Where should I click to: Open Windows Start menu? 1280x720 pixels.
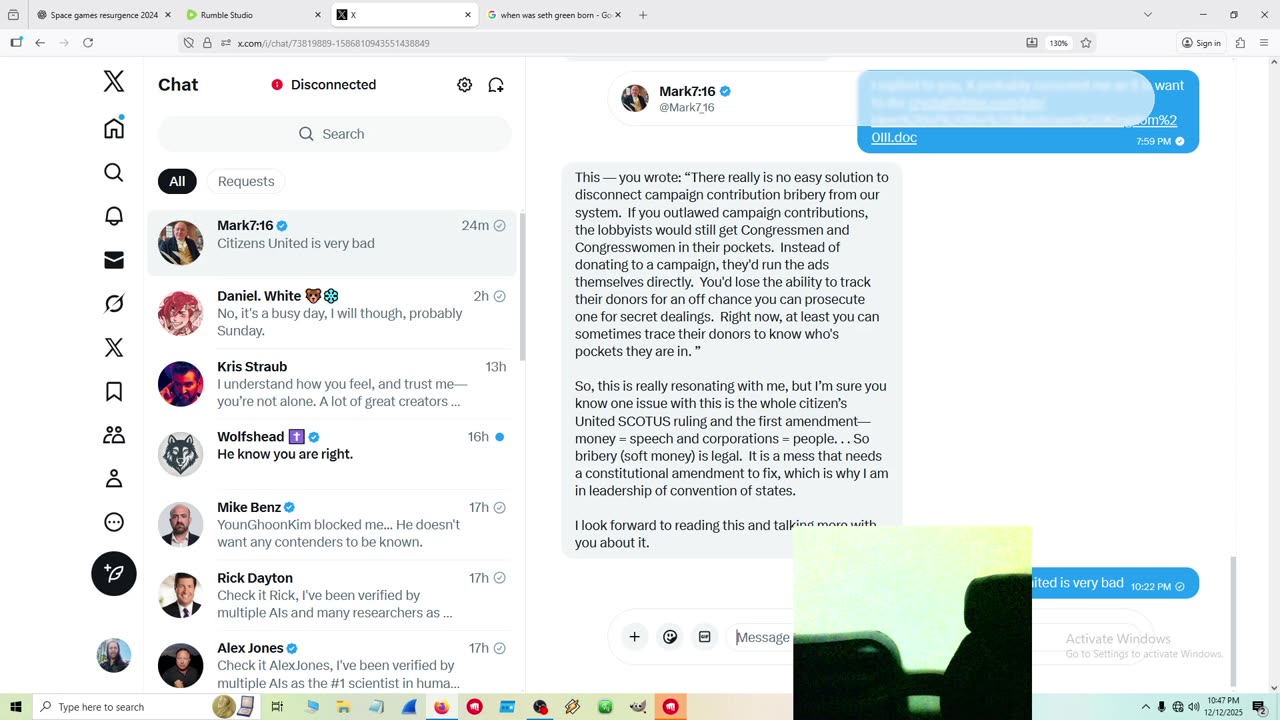point(16,707)
